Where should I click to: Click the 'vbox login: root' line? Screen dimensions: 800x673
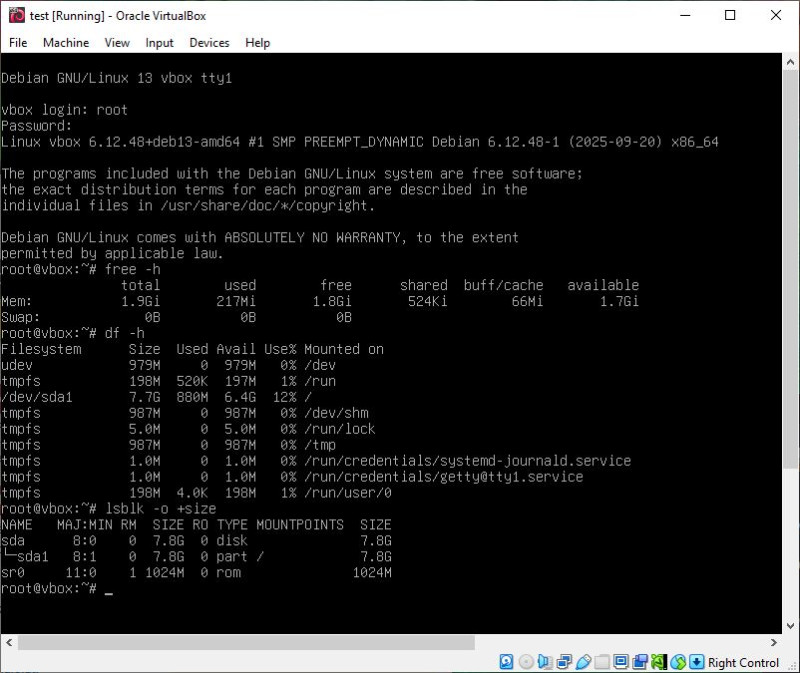pos(64,110)
